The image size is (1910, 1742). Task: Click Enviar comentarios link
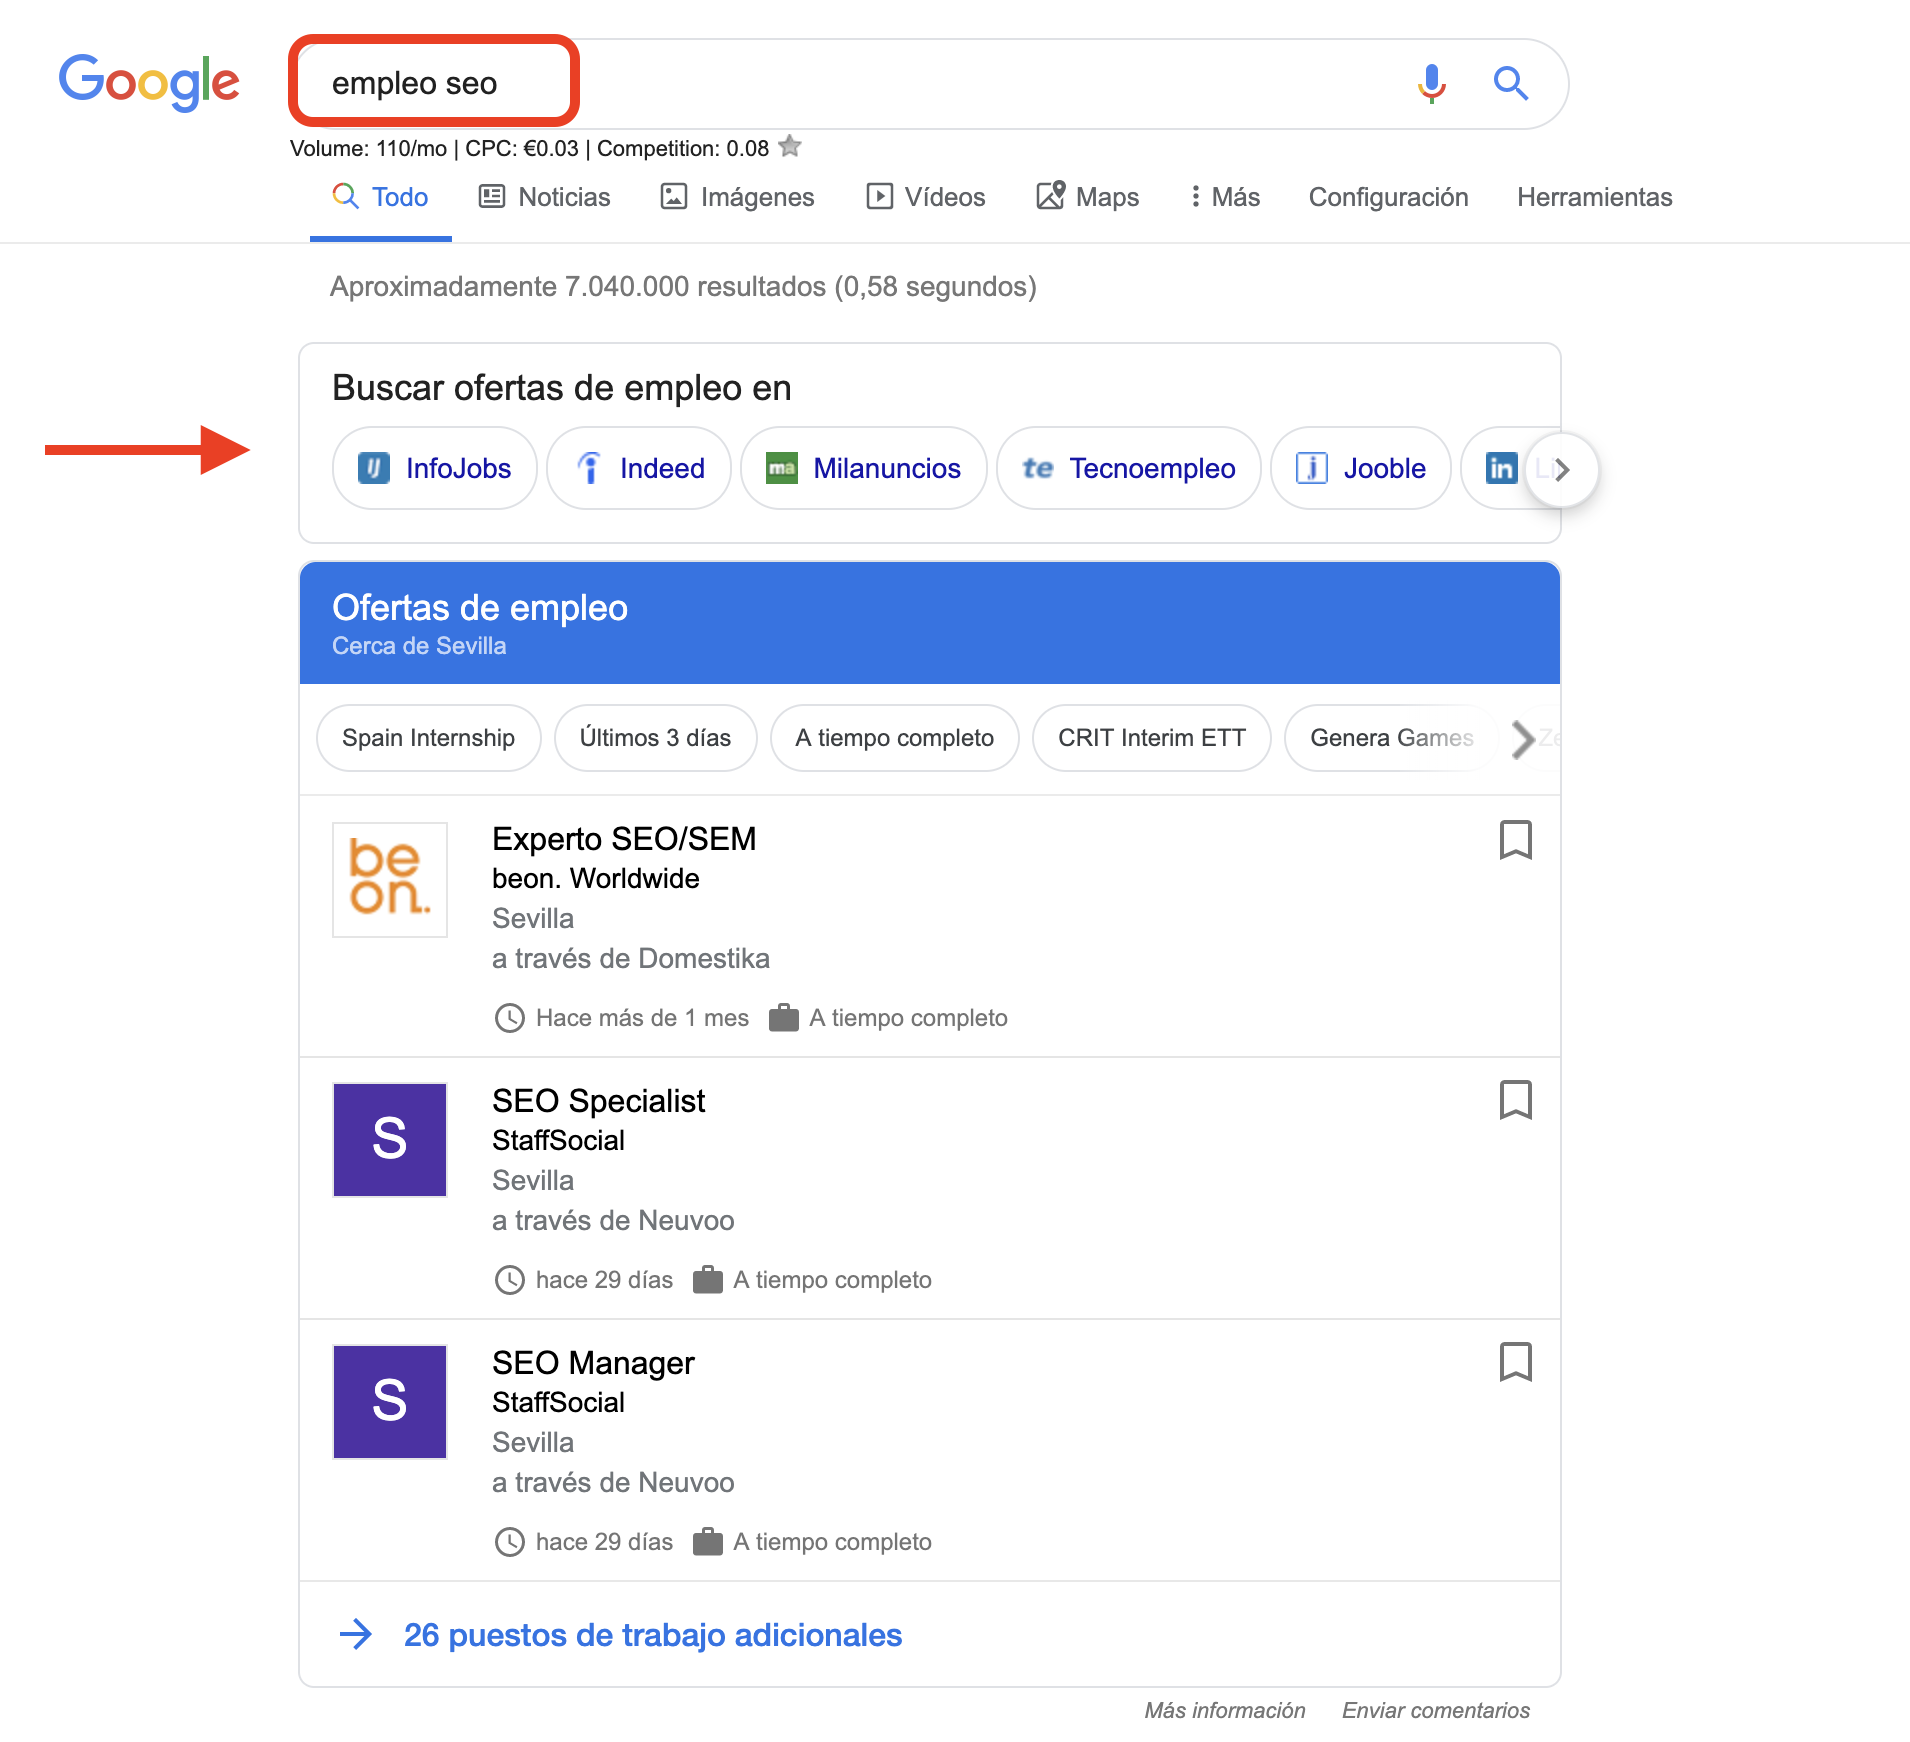tap(1436, 1710)
